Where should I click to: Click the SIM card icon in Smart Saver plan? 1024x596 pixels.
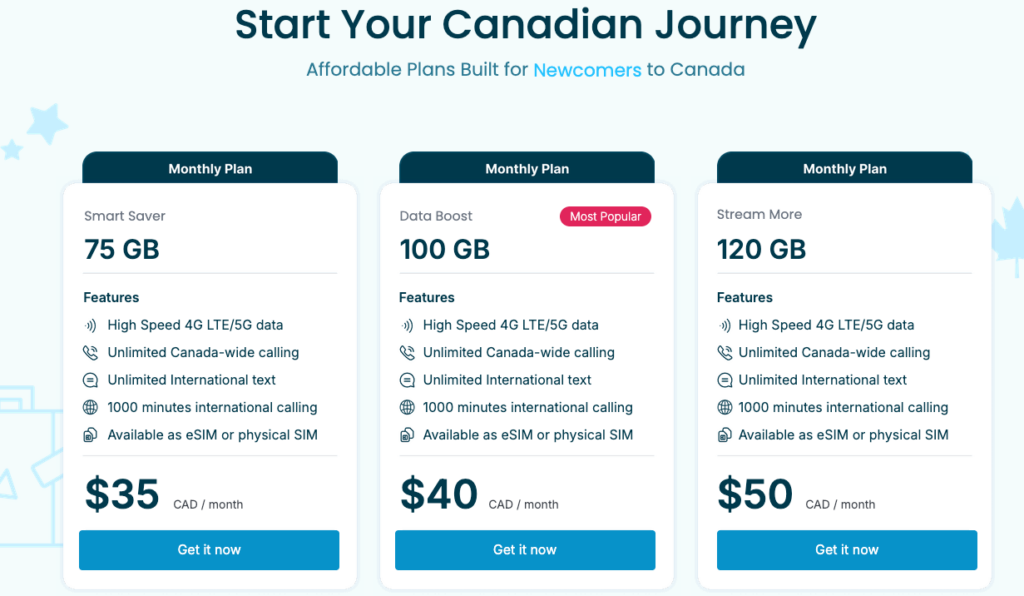[x=91, y=435]
